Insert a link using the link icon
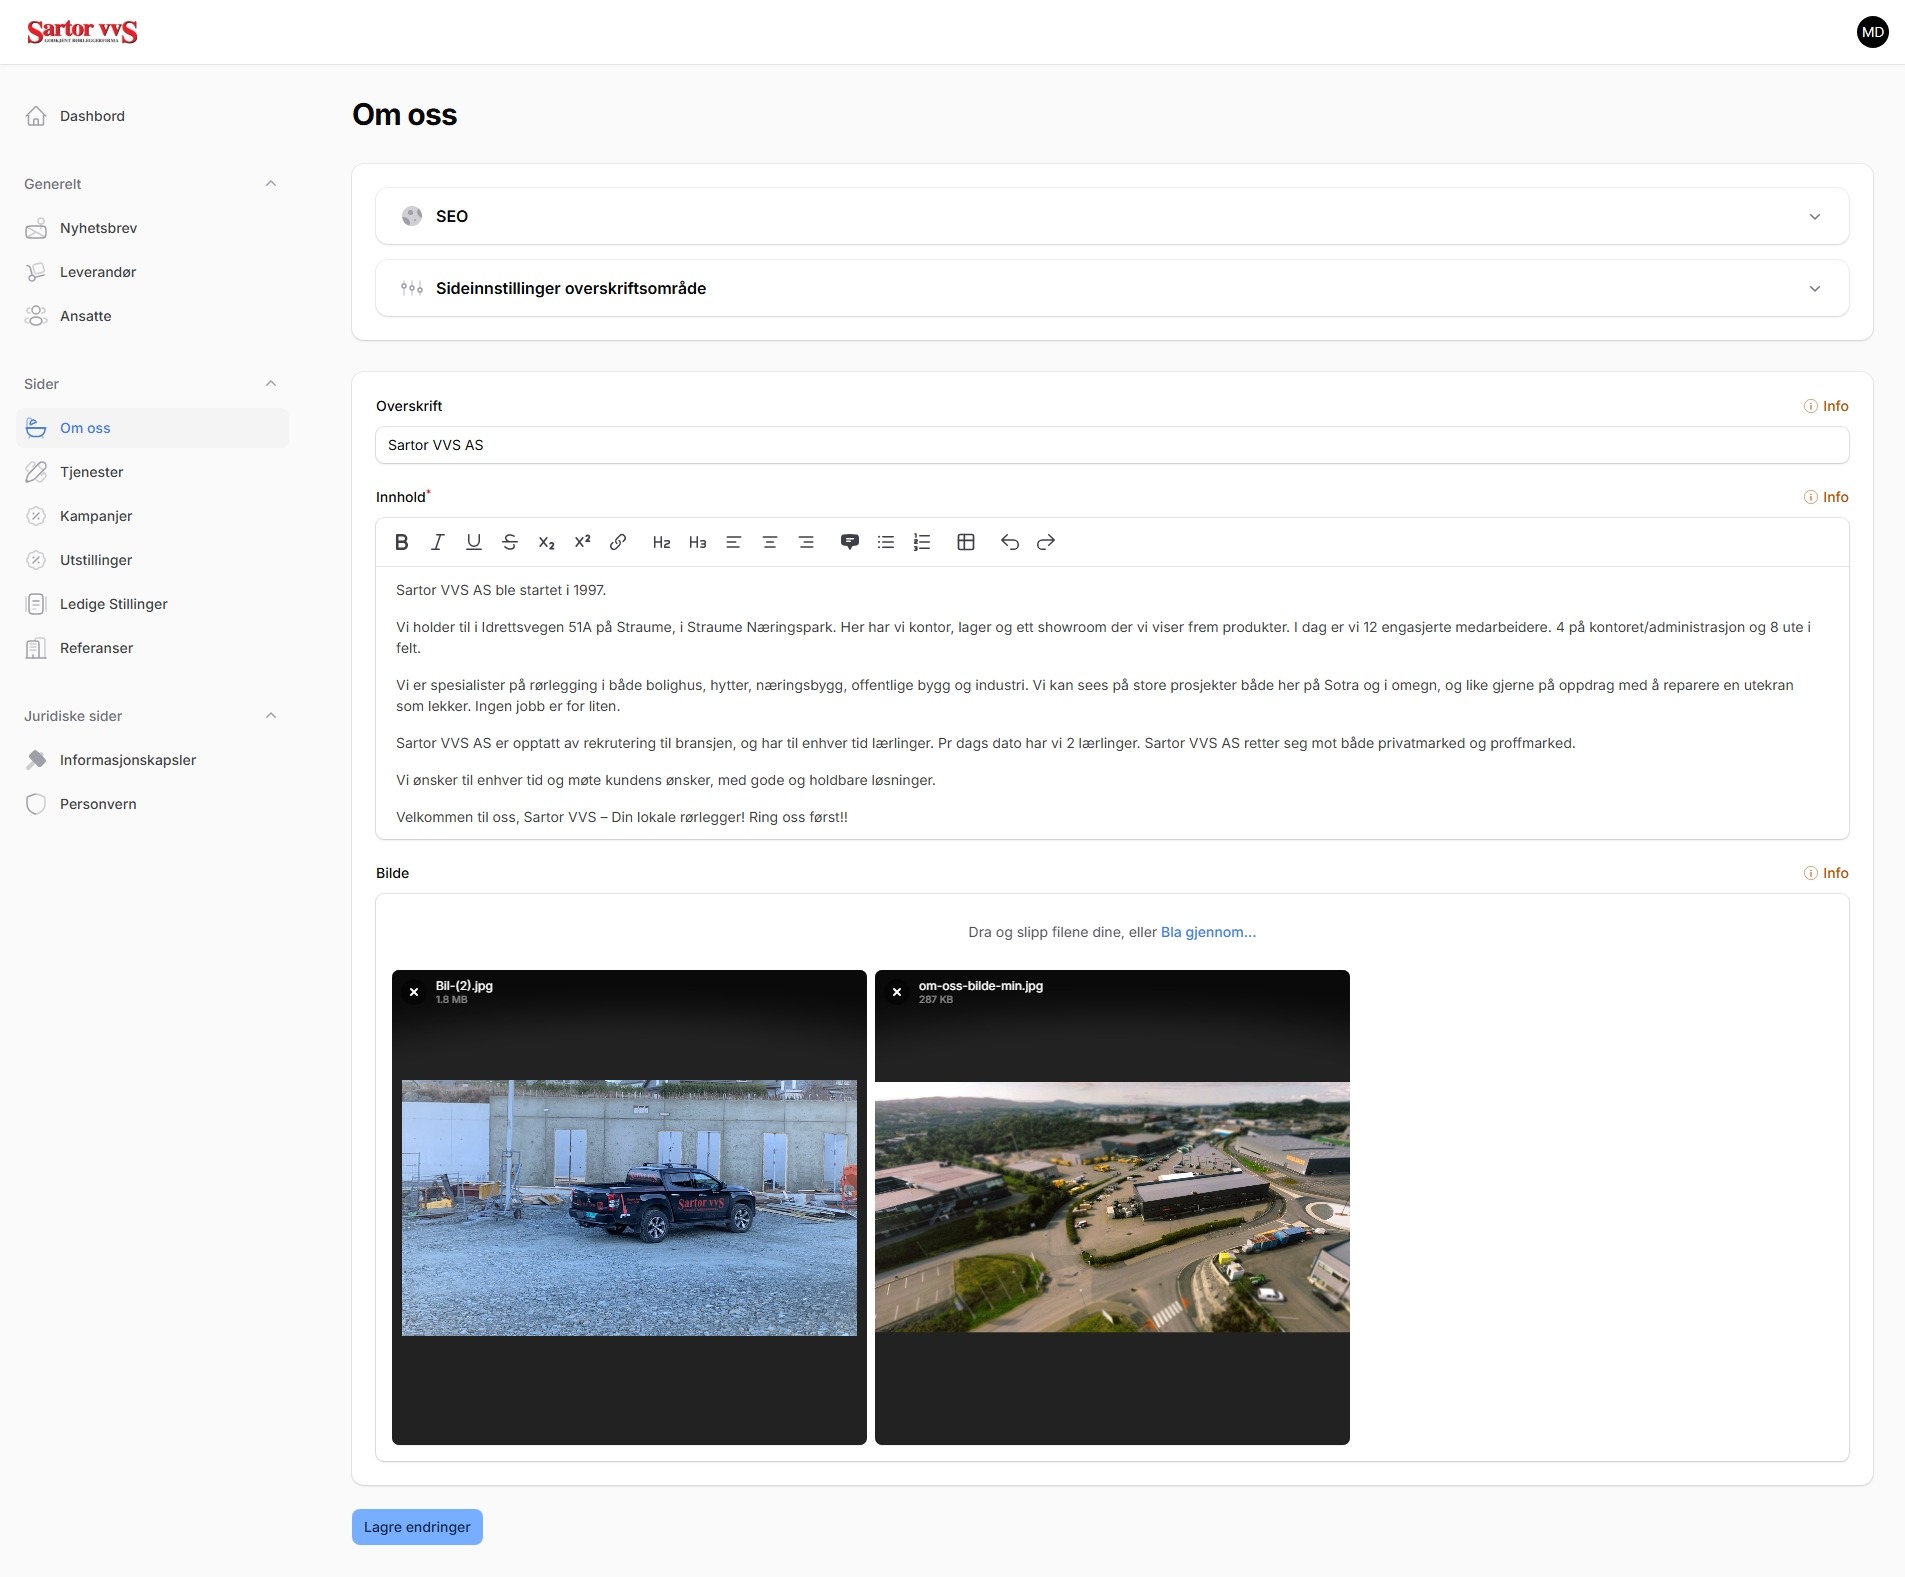 coord(618,542)
